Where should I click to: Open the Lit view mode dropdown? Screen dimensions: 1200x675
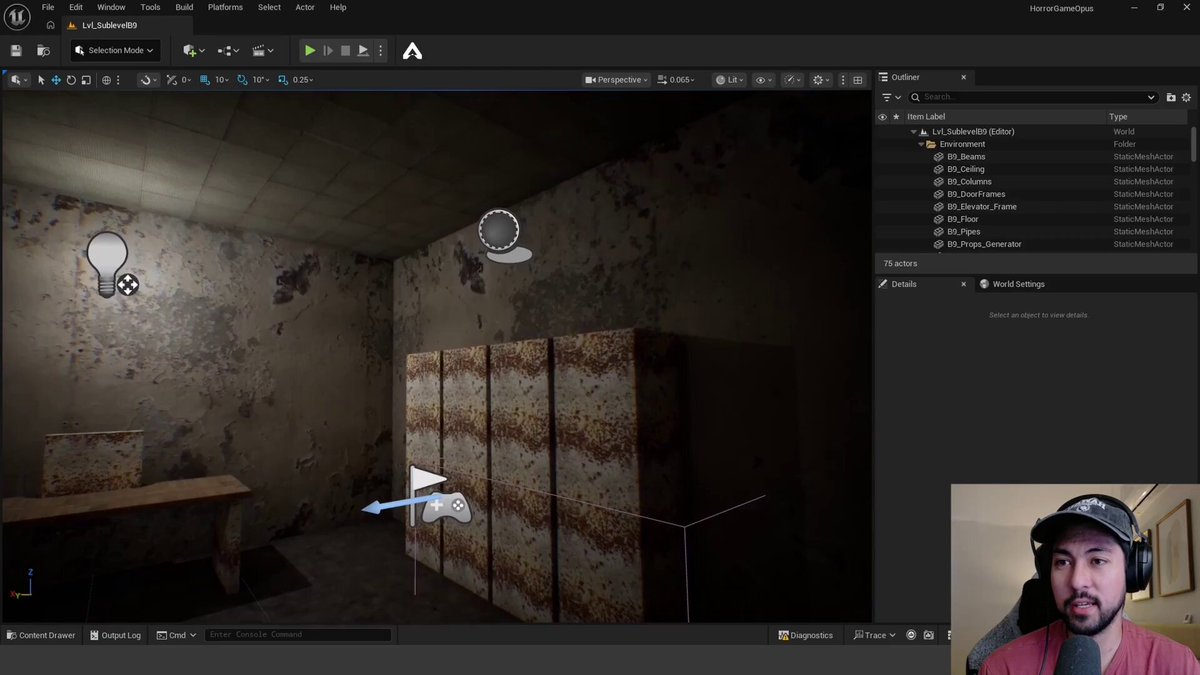pos(729,80)
